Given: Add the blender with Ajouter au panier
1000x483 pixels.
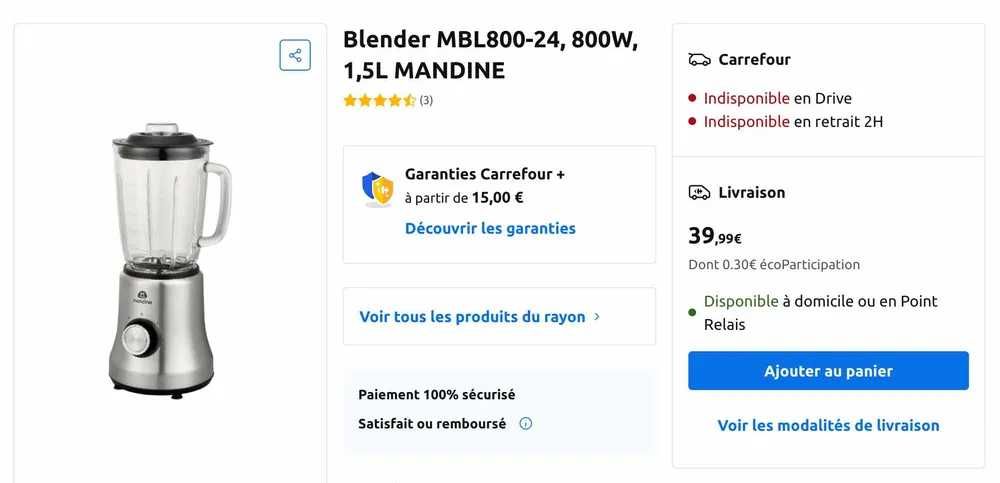Looking at the screenshot, I should click(828, 371).
